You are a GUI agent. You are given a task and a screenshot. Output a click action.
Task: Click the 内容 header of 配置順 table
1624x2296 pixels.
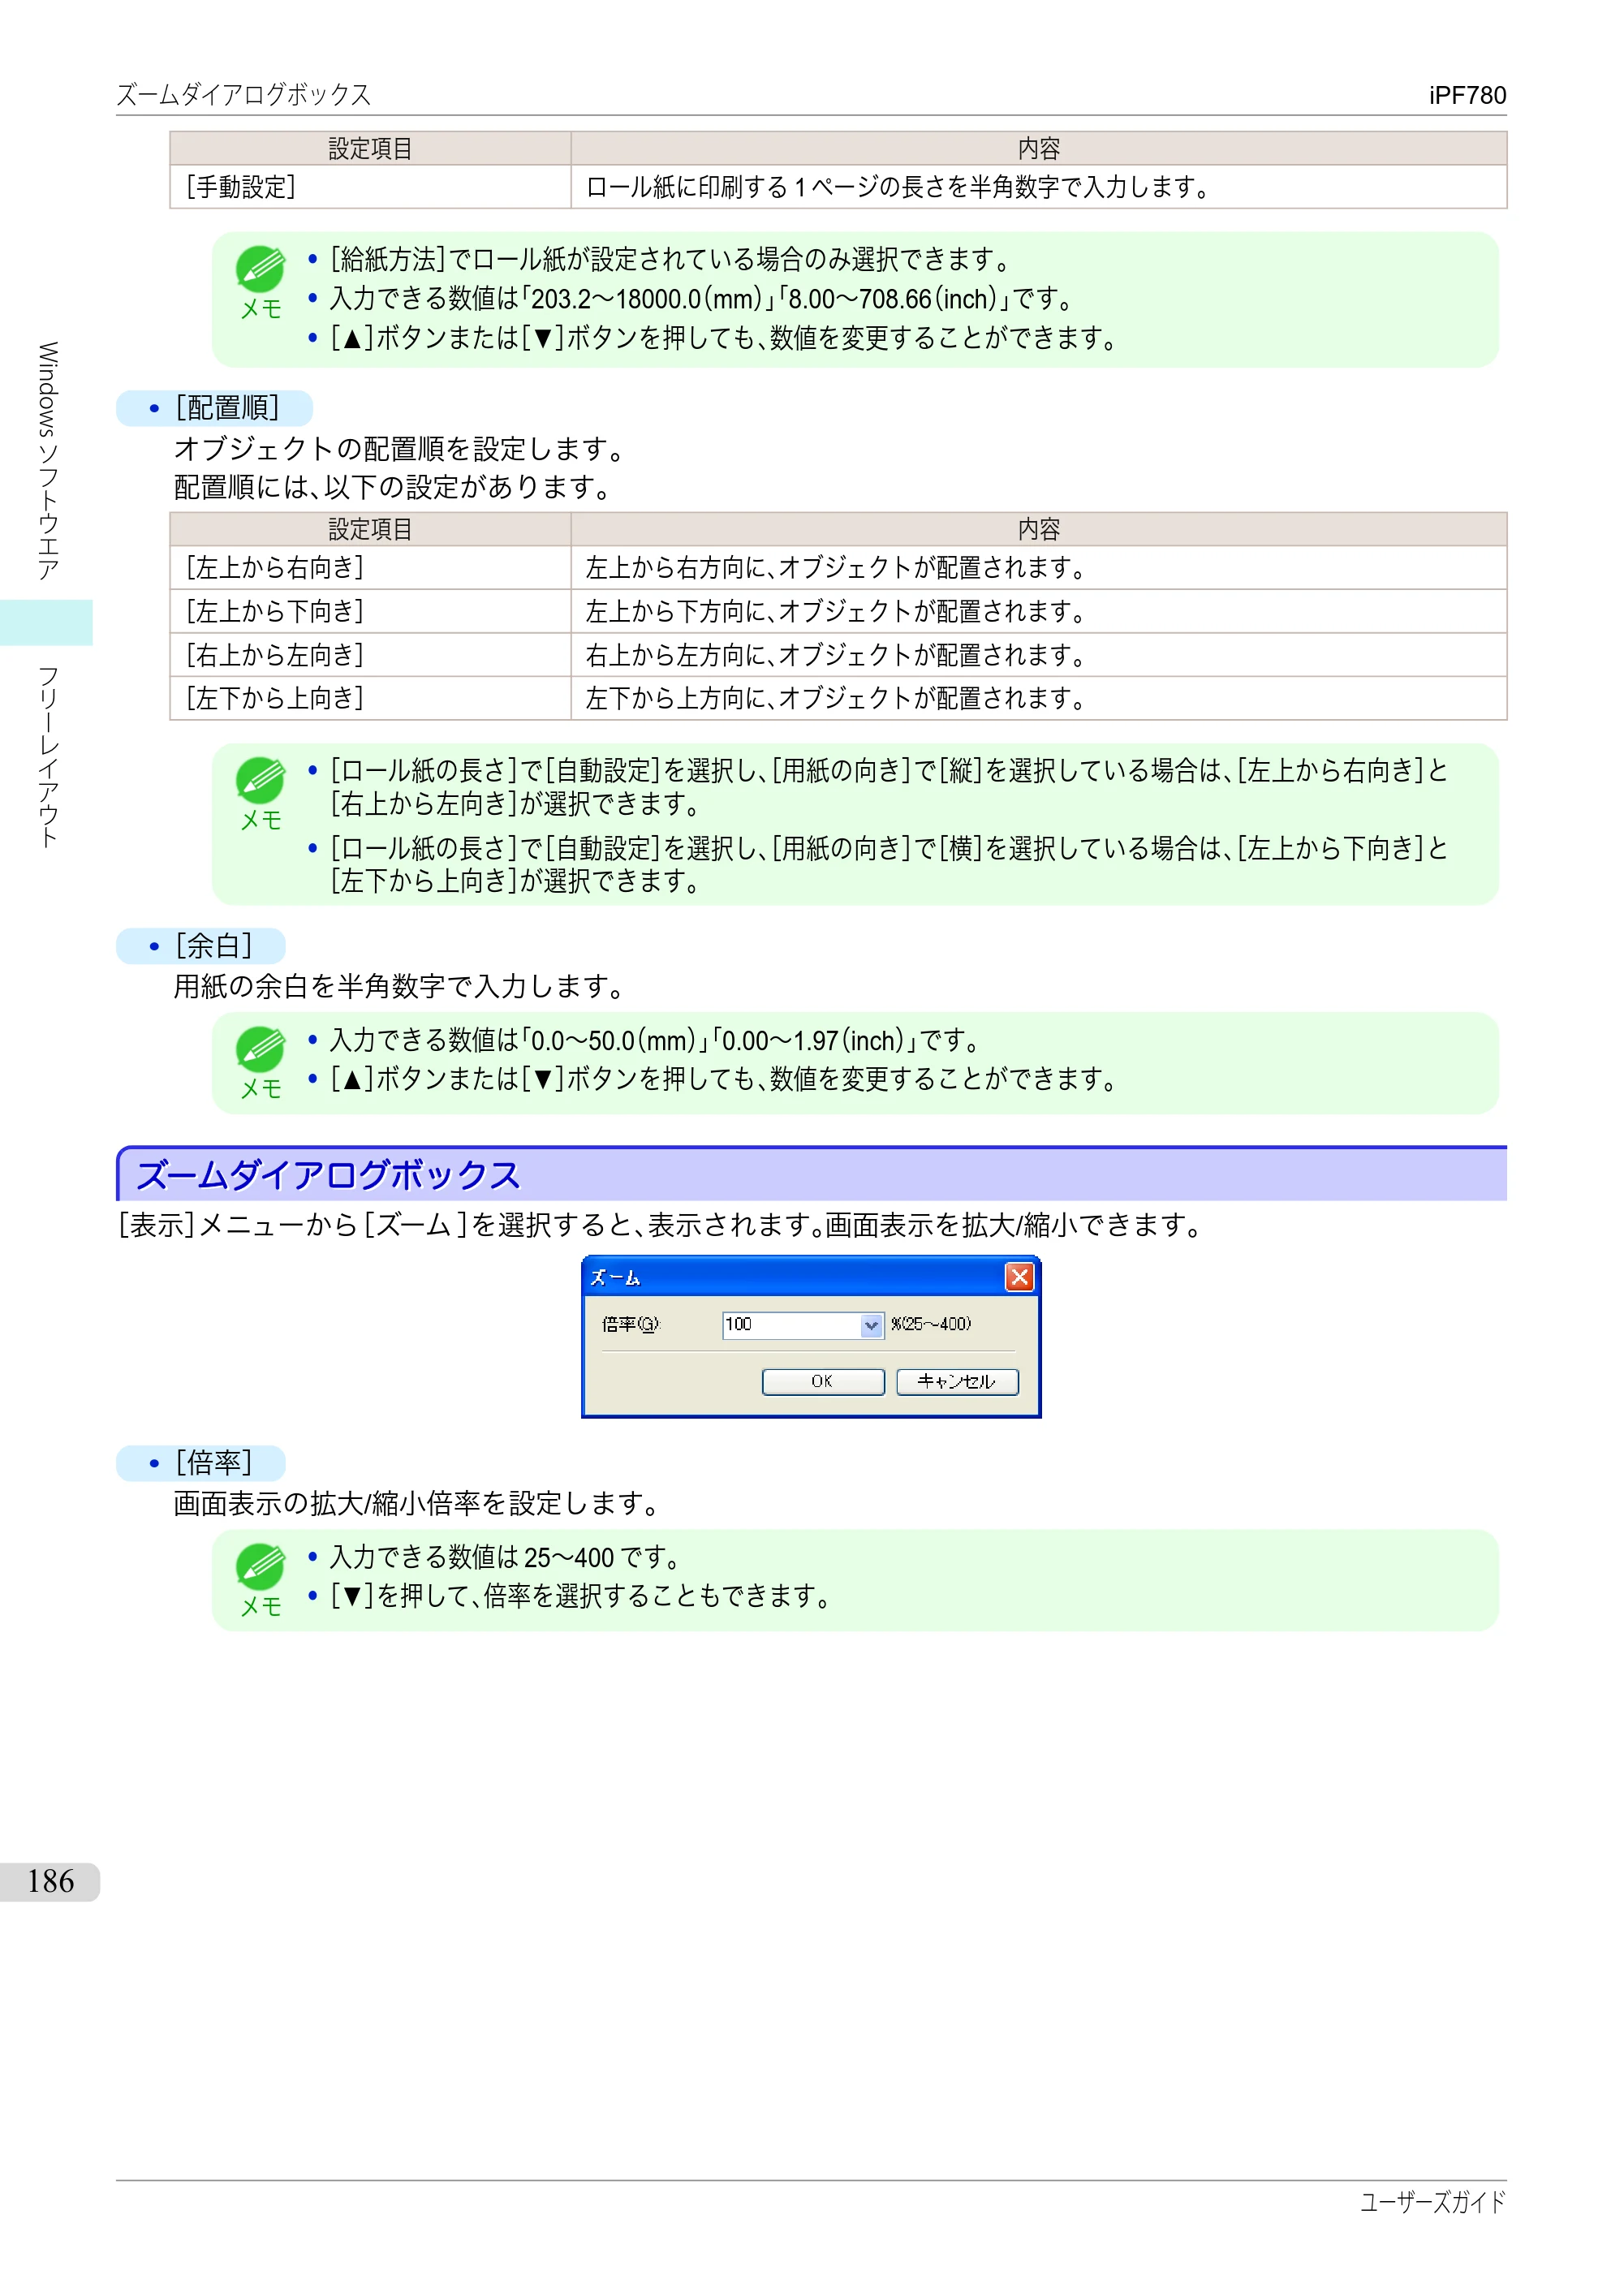pyautogui.click(x=1039, y=529)
